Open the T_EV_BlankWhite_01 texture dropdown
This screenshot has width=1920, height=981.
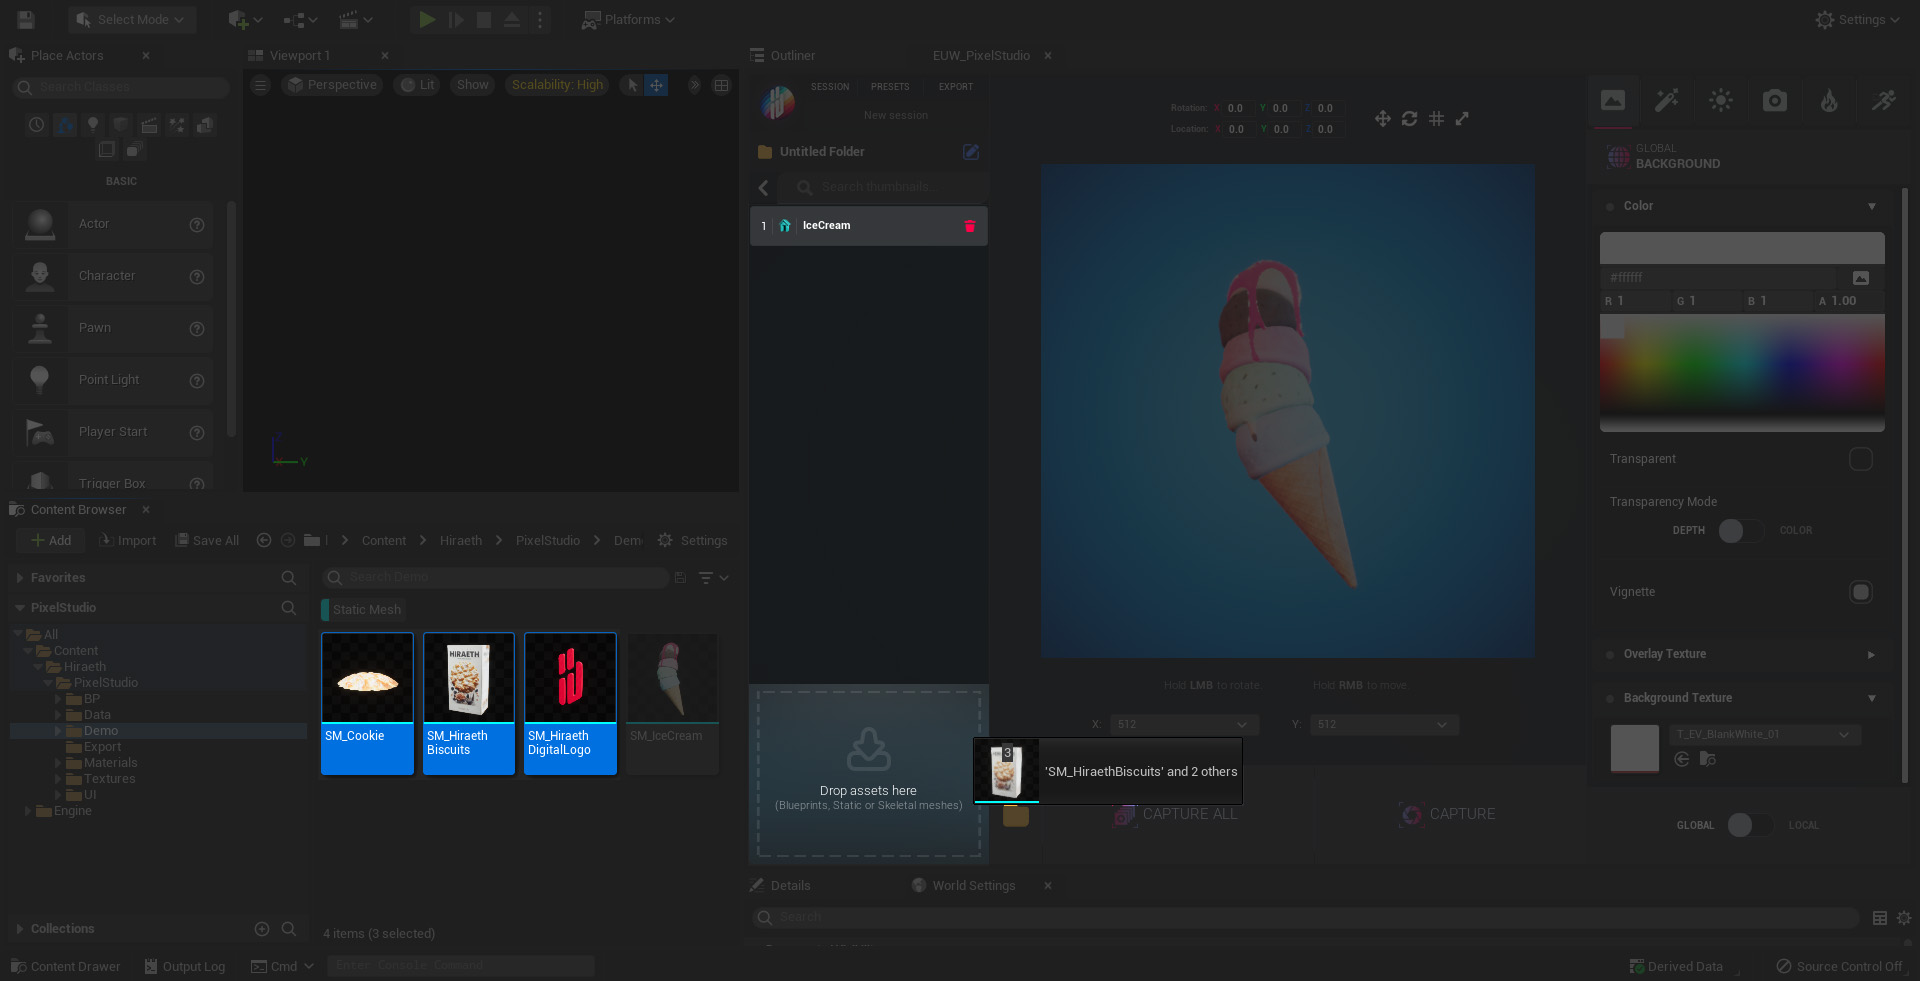[1765, 735]
